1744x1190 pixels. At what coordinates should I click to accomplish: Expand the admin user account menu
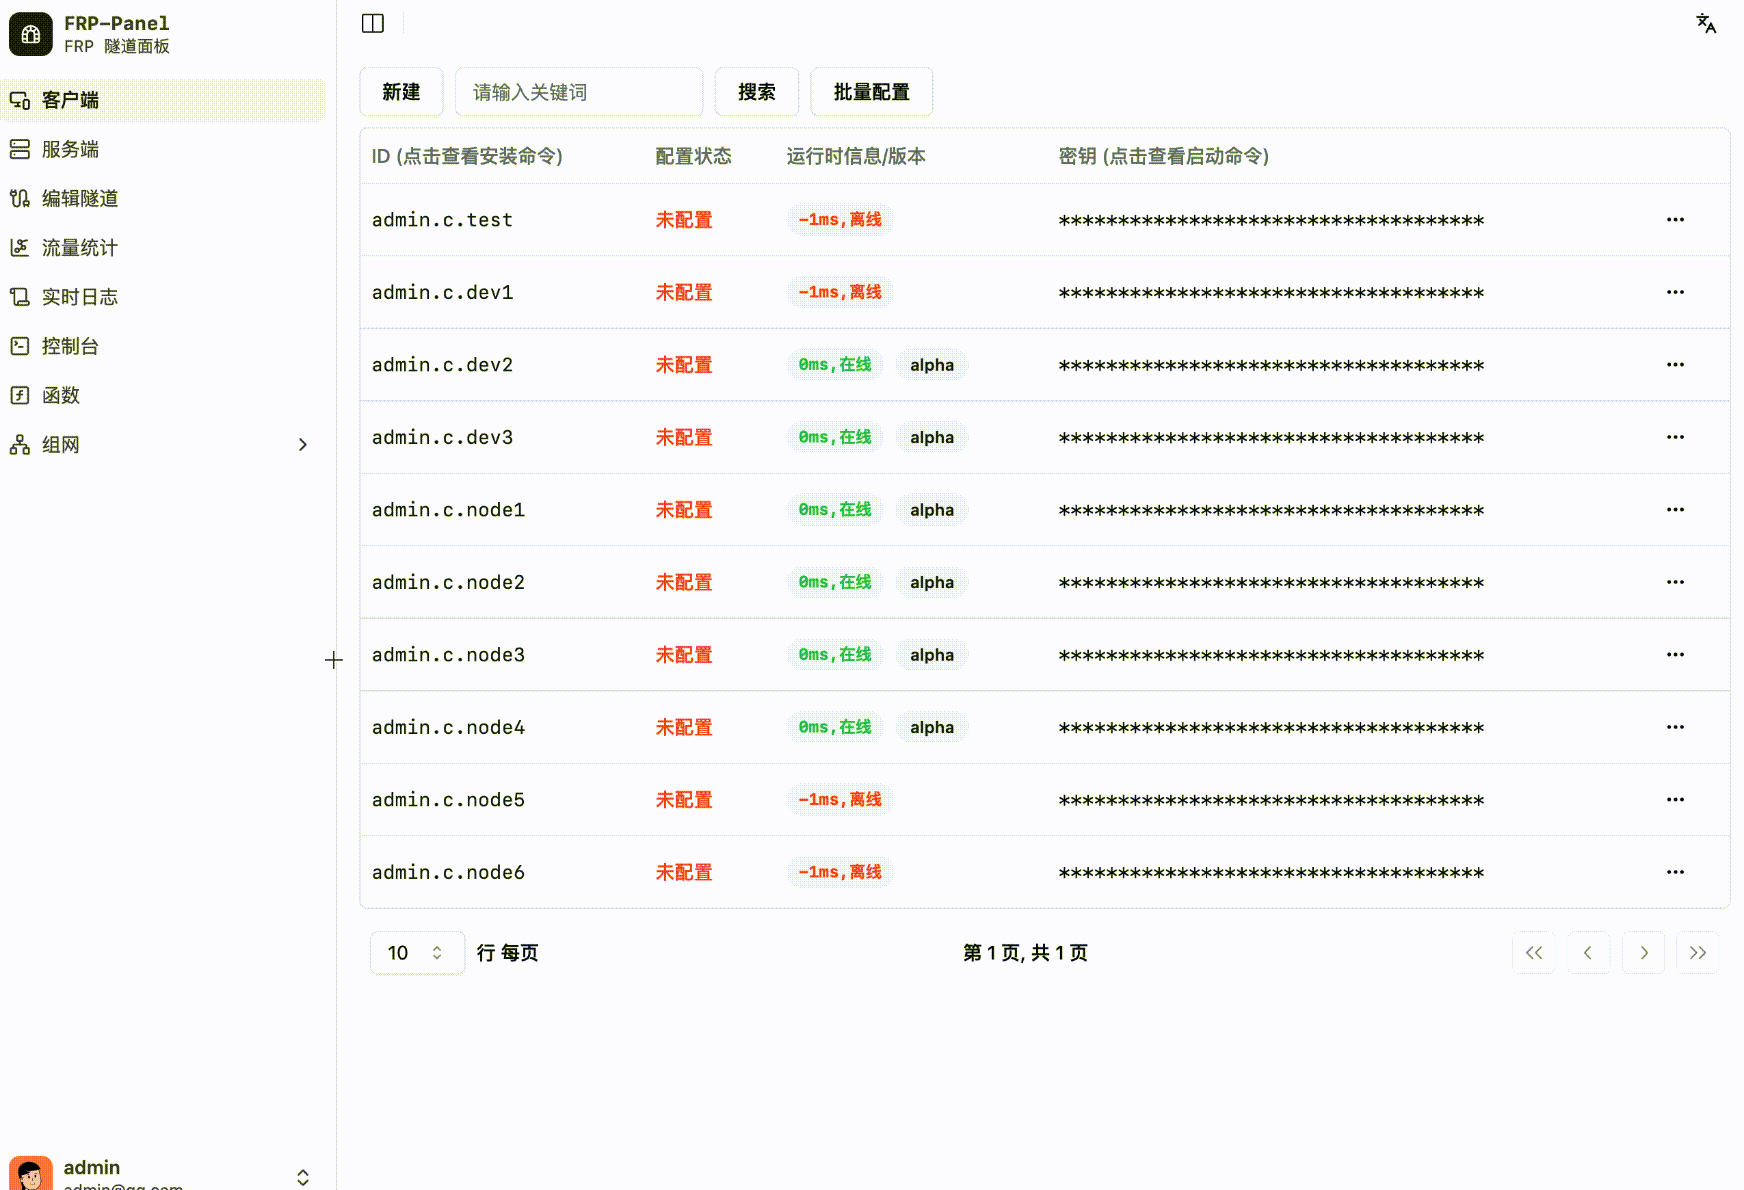pos(302,1177)
